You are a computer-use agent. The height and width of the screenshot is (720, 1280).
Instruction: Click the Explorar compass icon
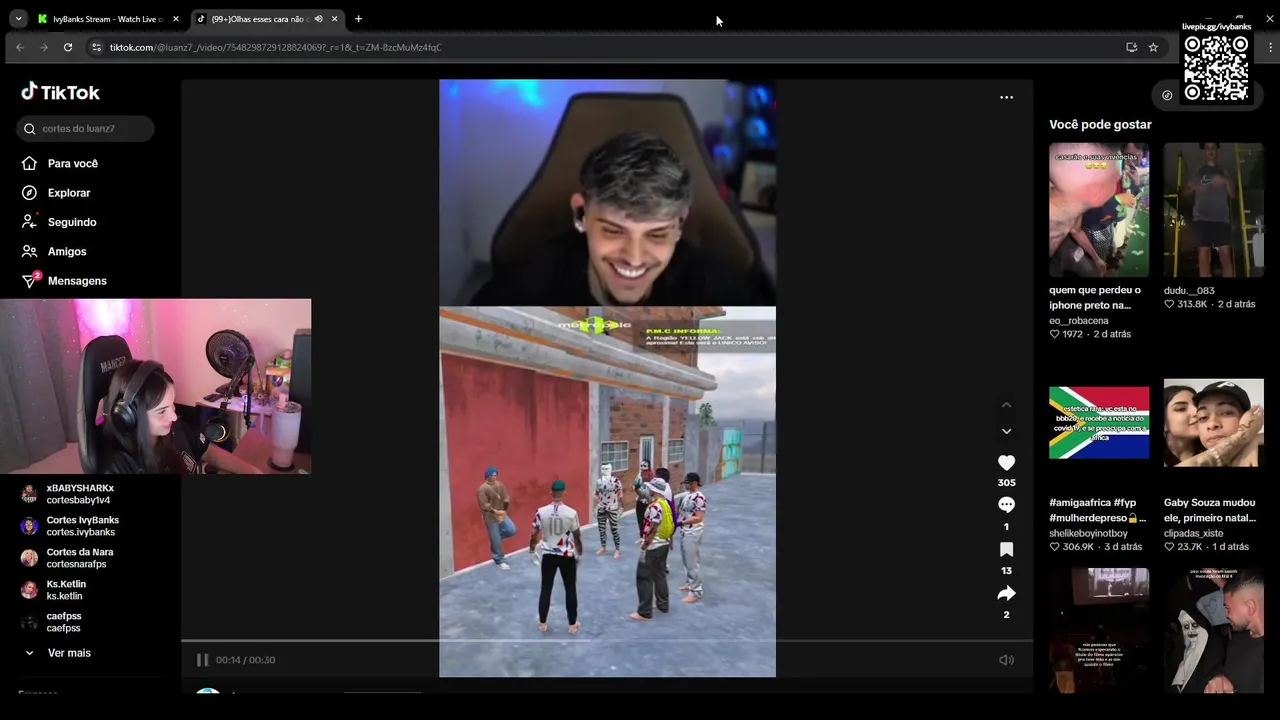[x=29, y=193]
